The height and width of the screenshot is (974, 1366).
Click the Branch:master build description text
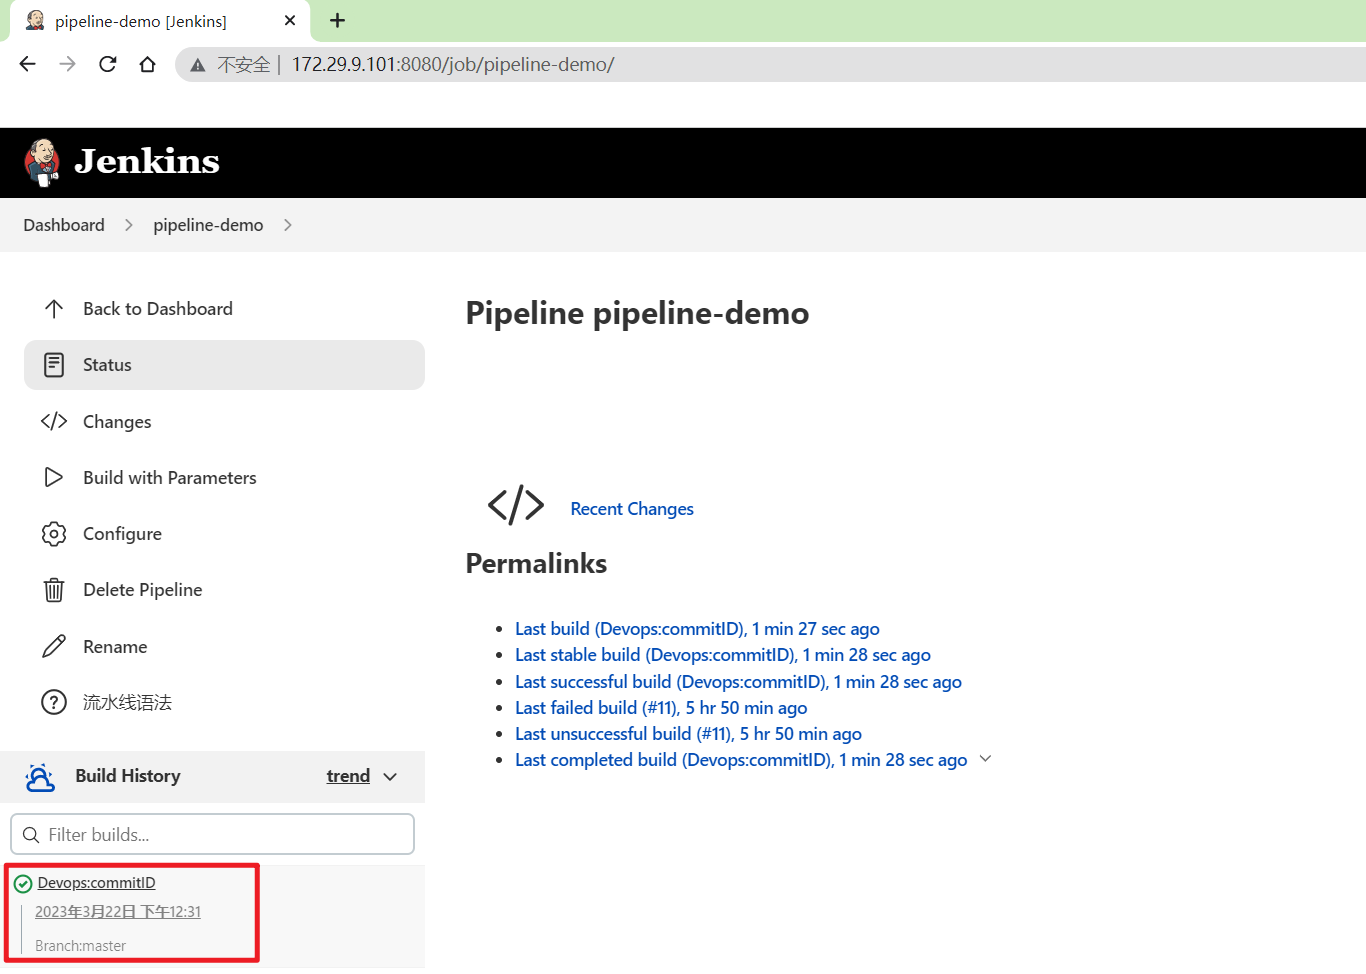tap(80, 946)
